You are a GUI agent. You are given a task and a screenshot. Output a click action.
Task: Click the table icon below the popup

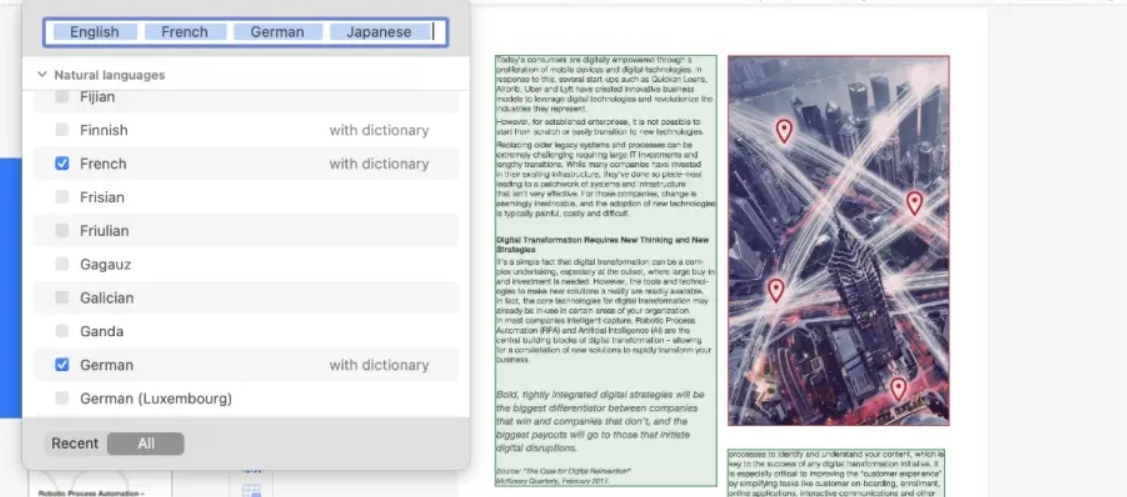(x=252, y=490)
